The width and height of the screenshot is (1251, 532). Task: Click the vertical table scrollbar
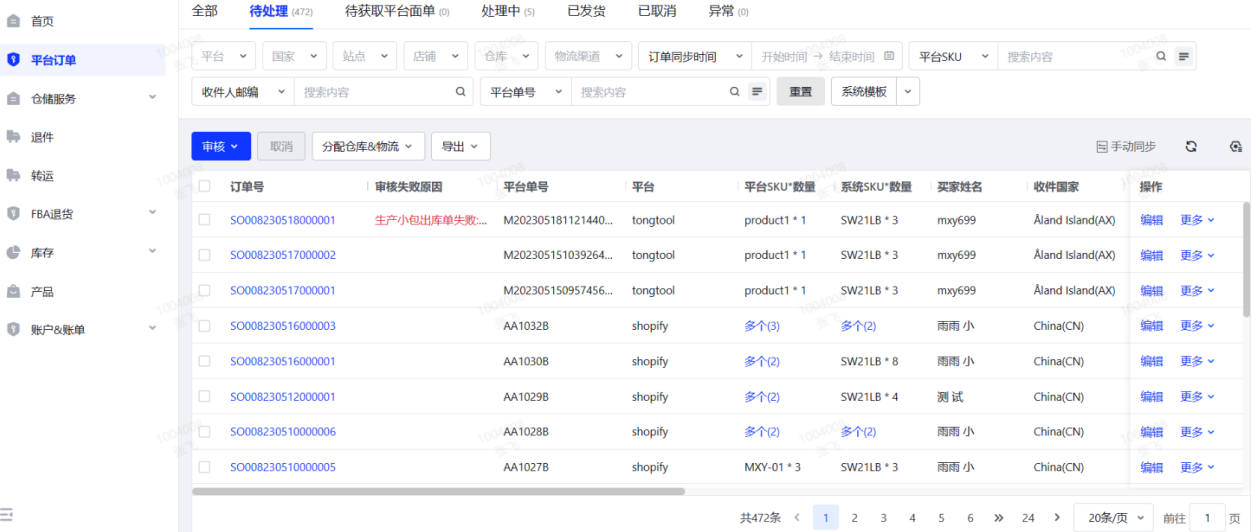[1246, 259]
